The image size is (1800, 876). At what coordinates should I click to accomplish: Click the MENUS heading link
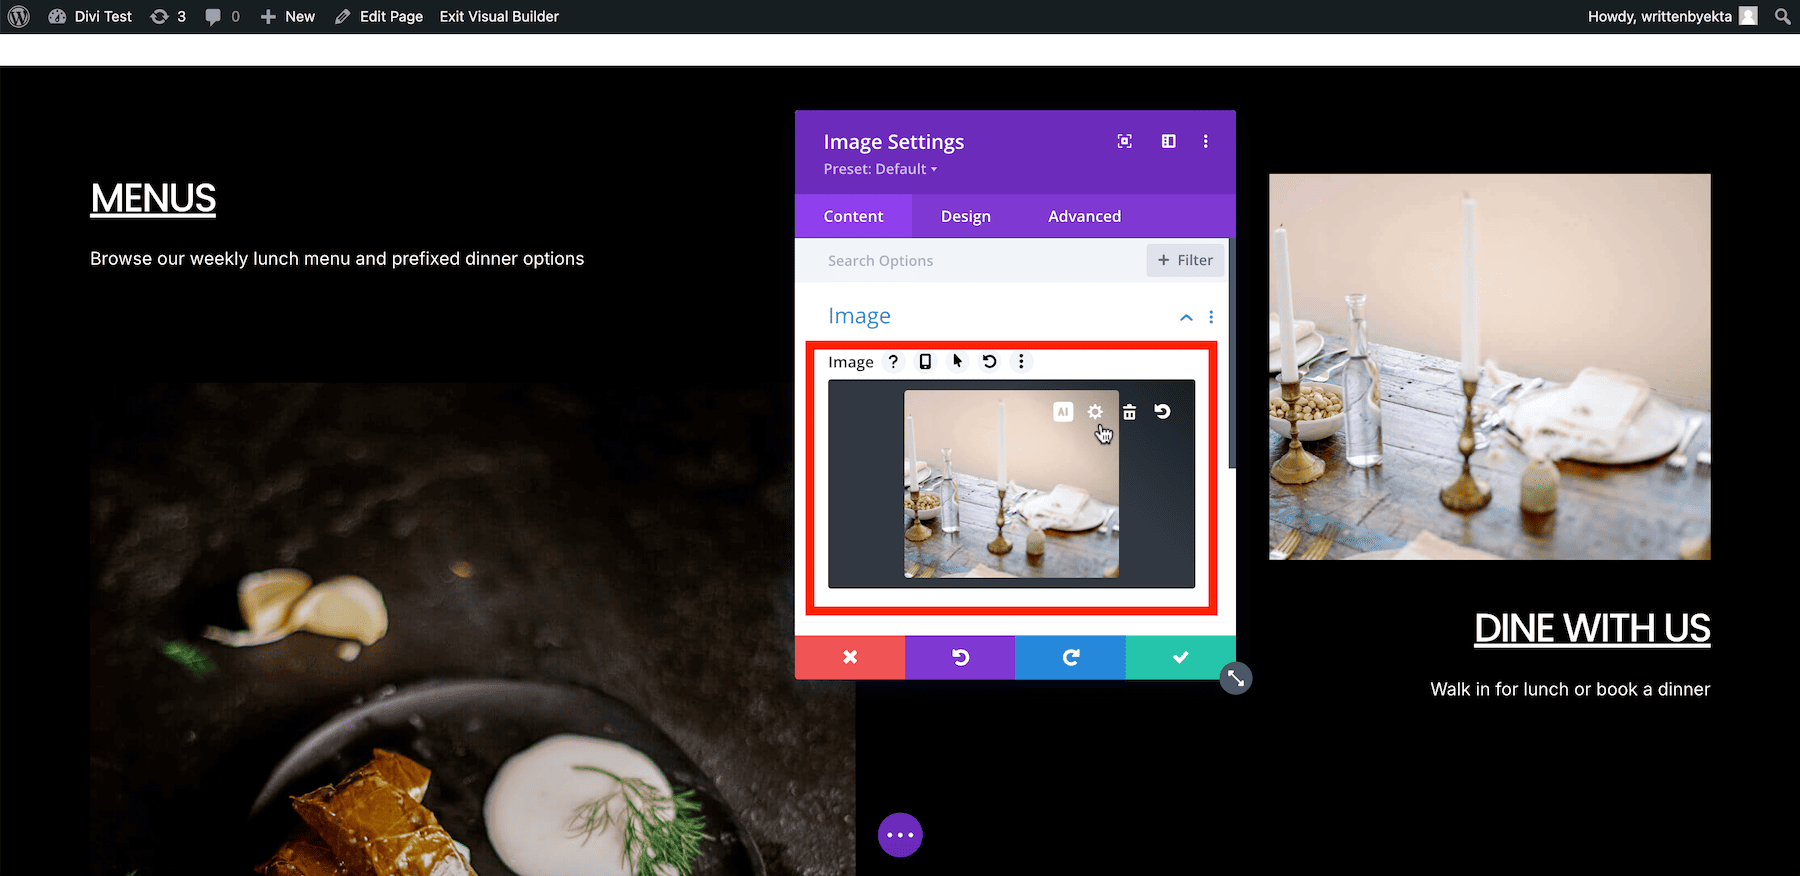click(153, 198)
